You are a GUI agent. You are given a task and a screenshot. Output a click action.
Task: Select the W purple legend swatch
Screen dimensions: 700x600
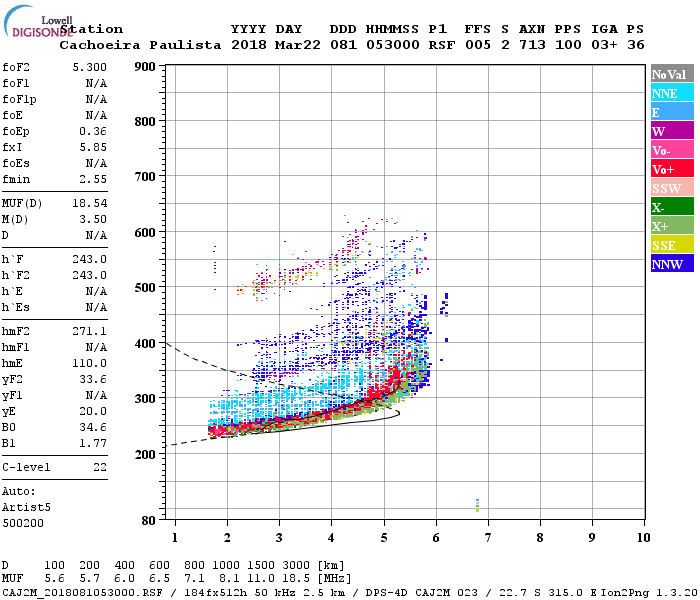(672, 131)
